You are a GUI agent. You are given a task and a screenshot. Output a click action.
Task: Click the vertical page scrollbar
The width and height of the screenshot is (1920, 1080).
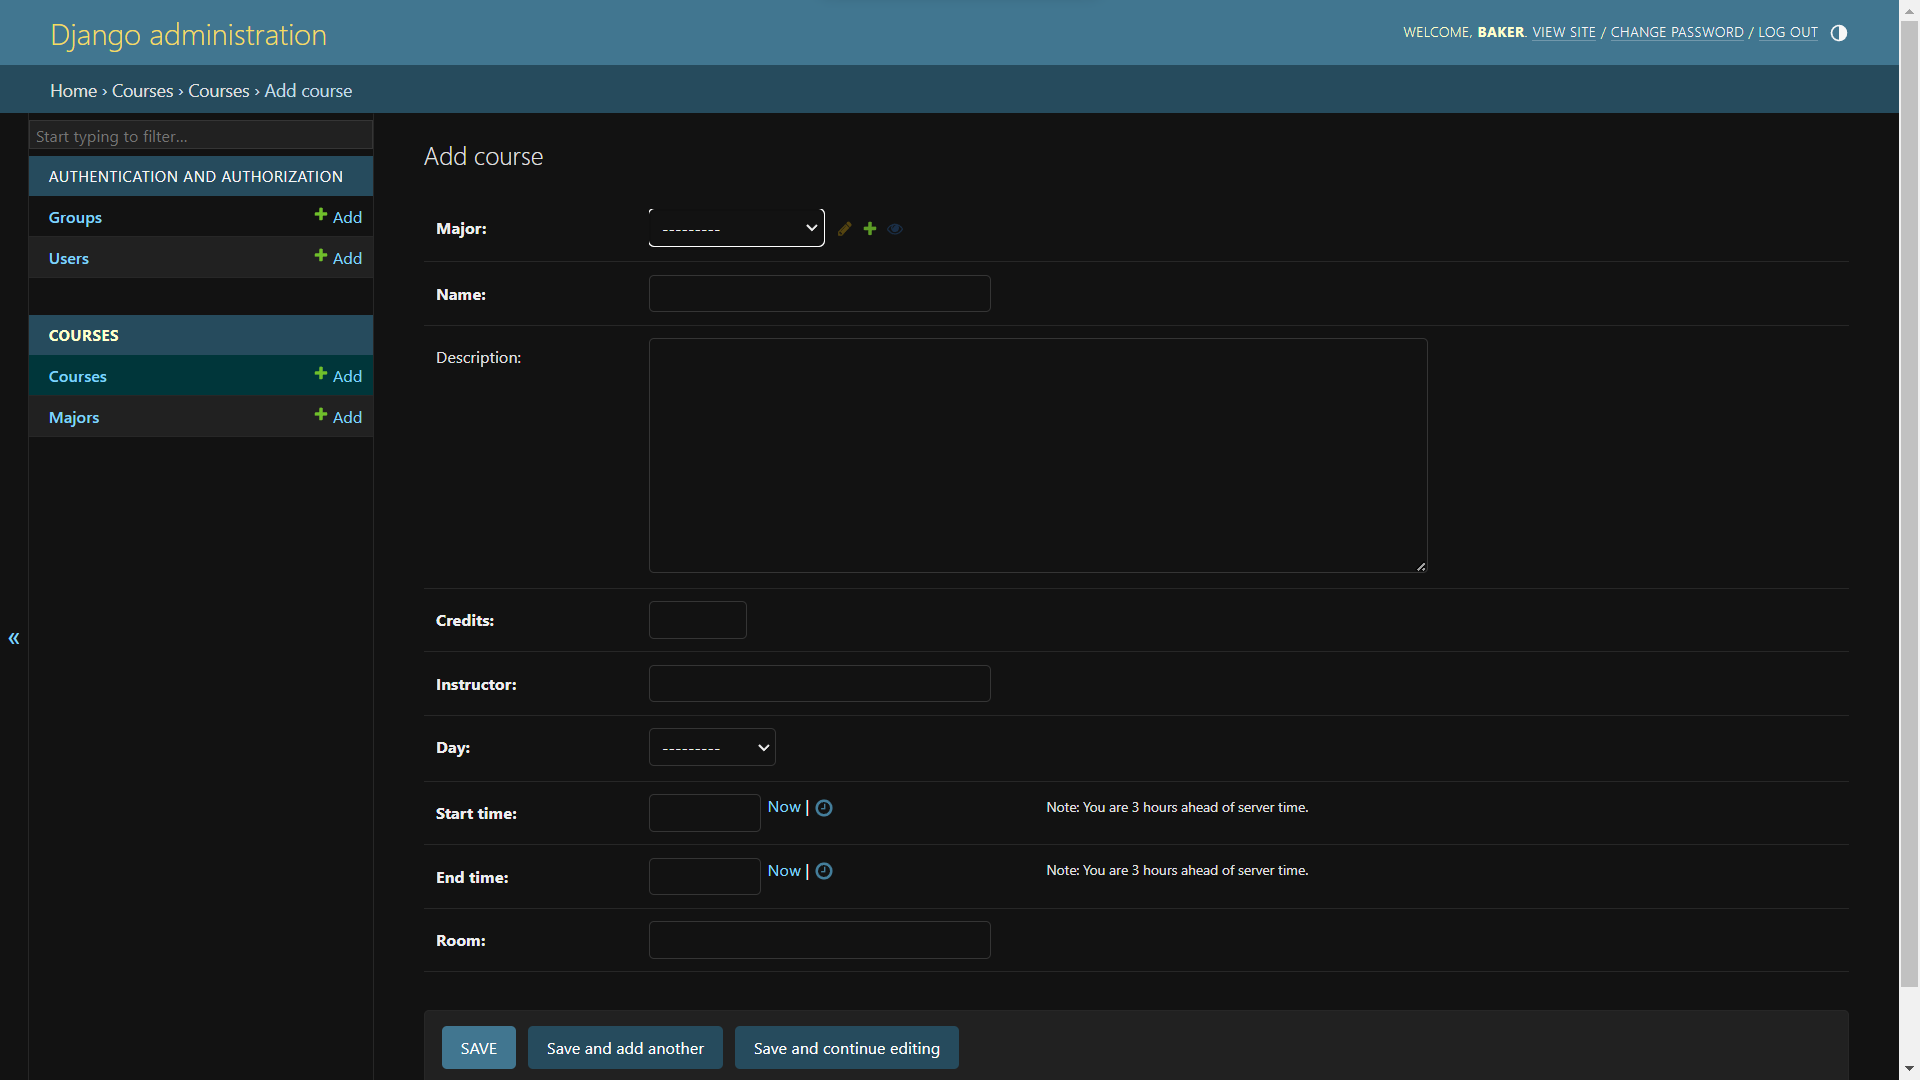coord(1909,500)
